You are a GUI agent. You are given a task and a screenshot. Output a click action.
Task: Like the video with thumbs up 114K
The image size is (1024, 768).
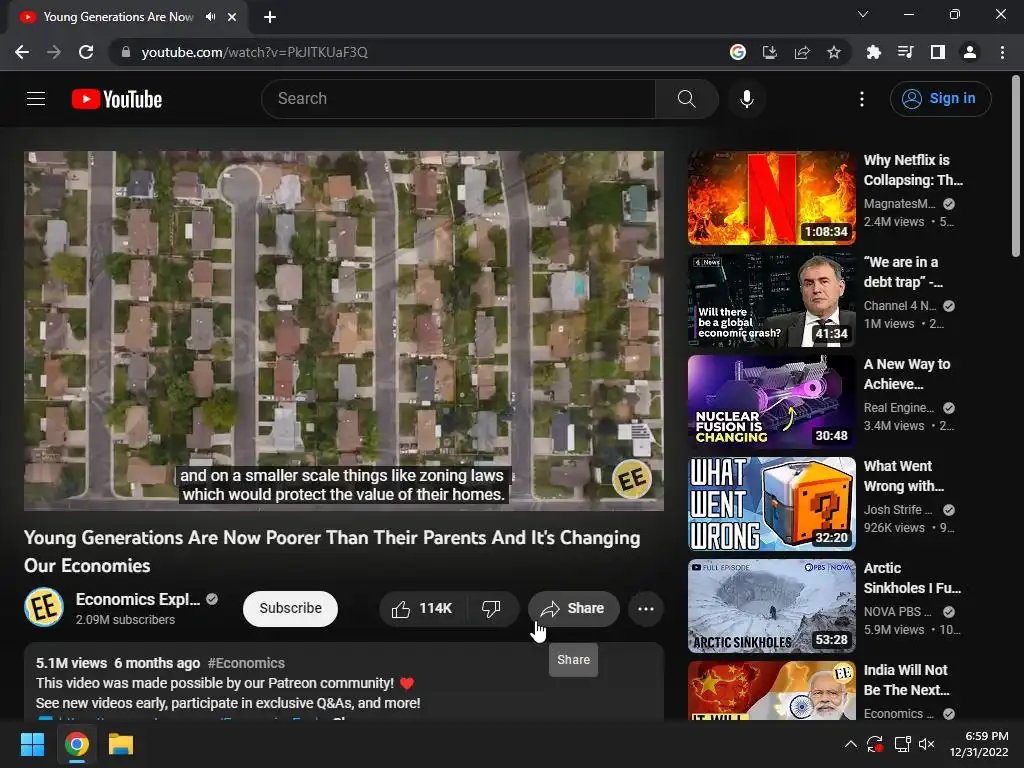(422, 609)
